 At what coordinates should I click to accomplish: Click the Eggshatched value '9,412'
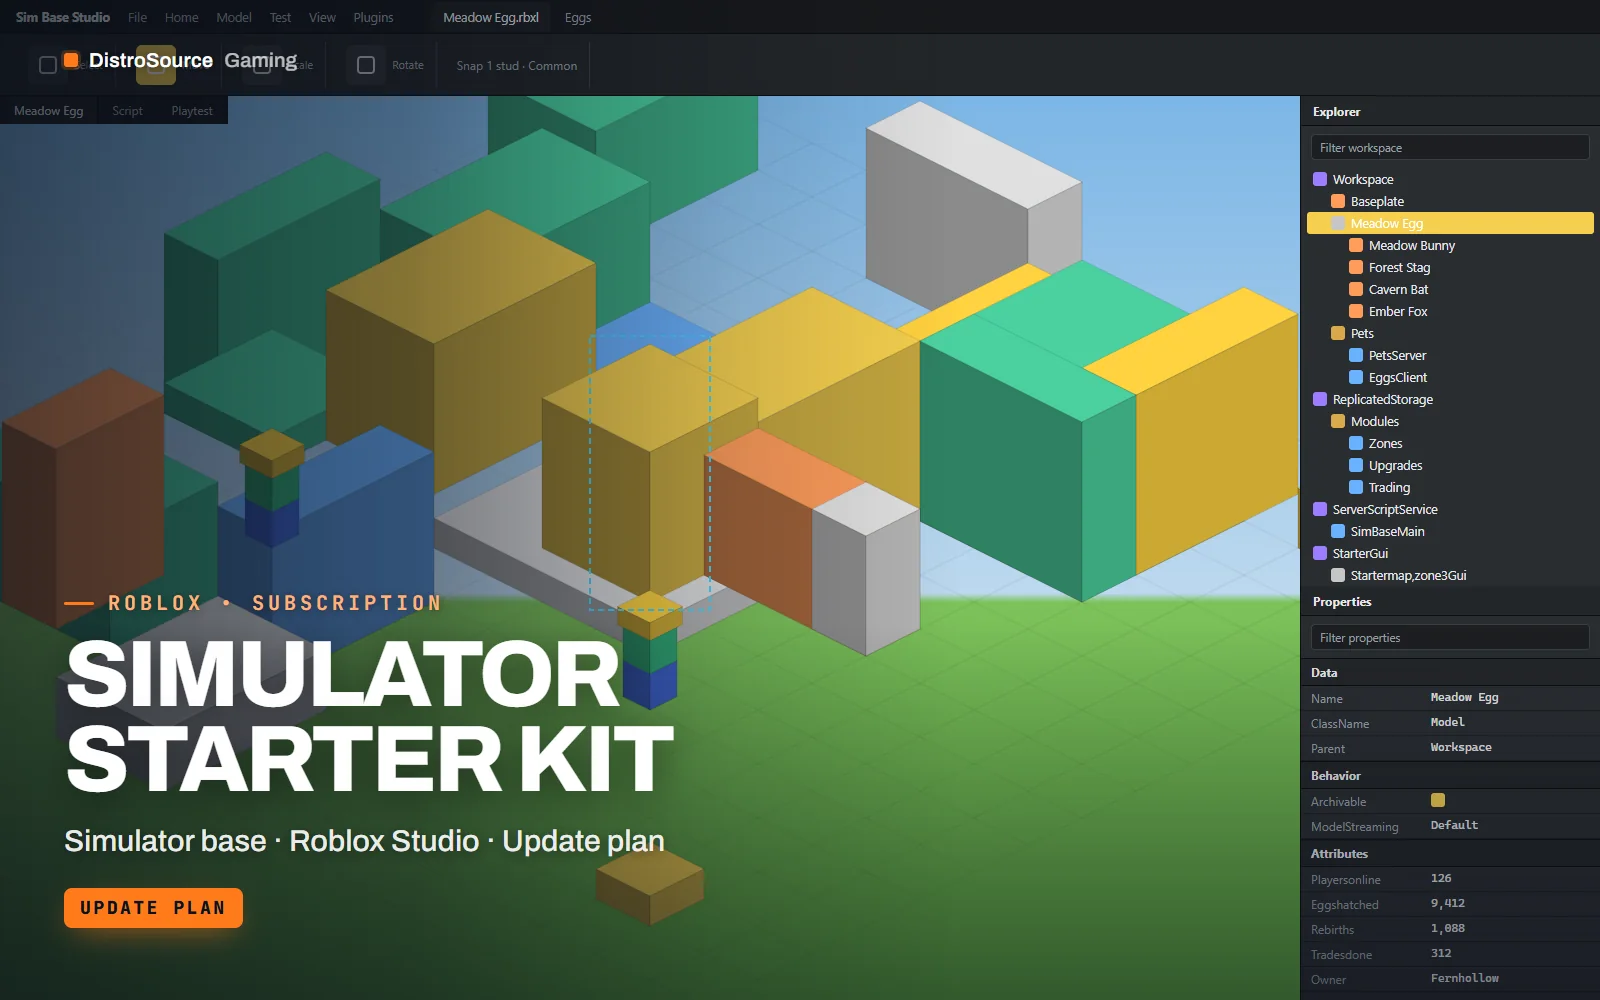click(1448, 903)
